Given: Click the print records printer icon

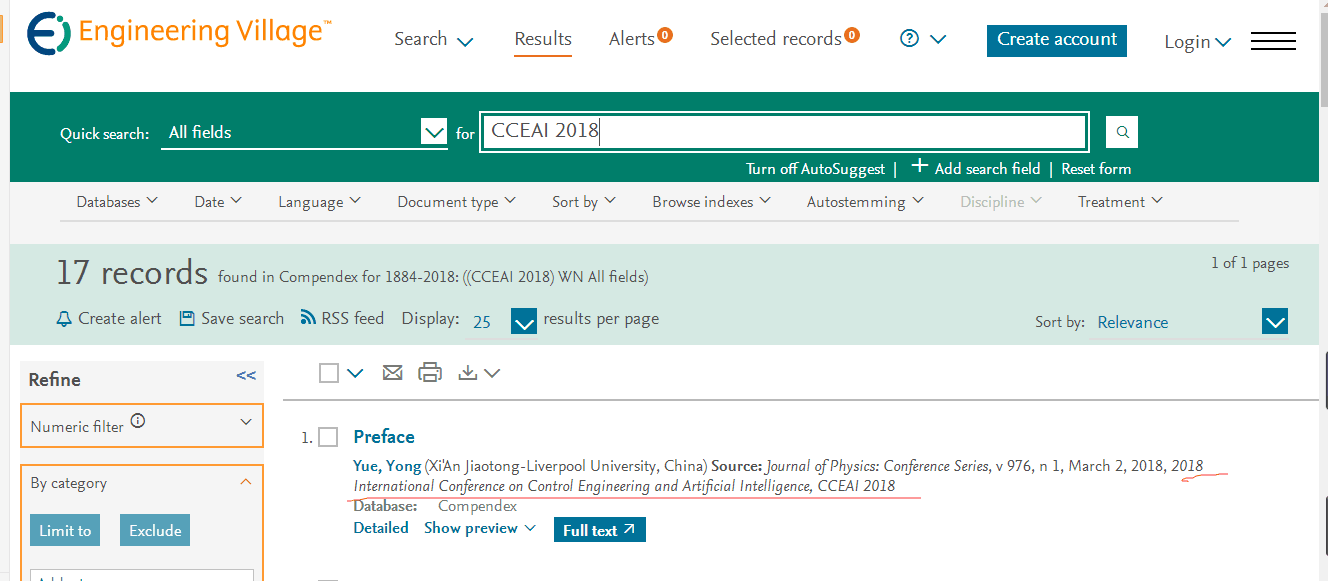Looking at the screenshot, I should point(430,373).
